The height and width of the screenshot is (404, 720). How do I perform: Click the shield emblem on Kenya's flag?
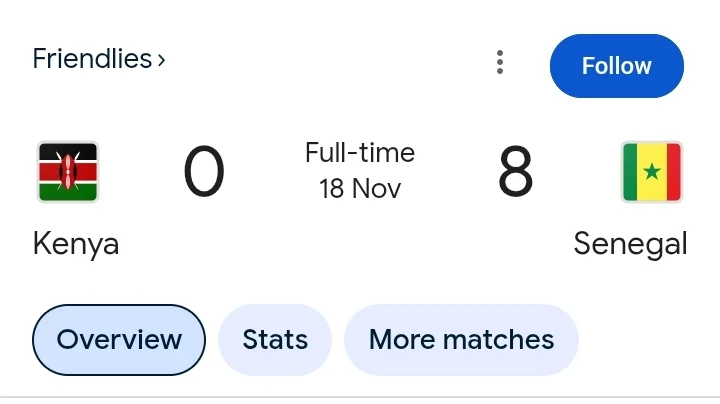click(68, 172)
